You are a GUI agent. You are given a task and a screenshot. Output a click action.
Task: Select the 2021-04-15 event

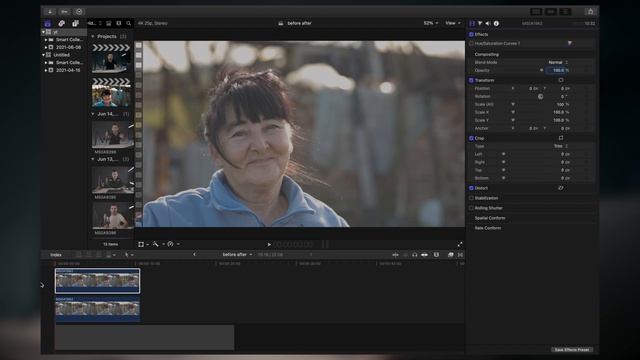coord(68,70)
